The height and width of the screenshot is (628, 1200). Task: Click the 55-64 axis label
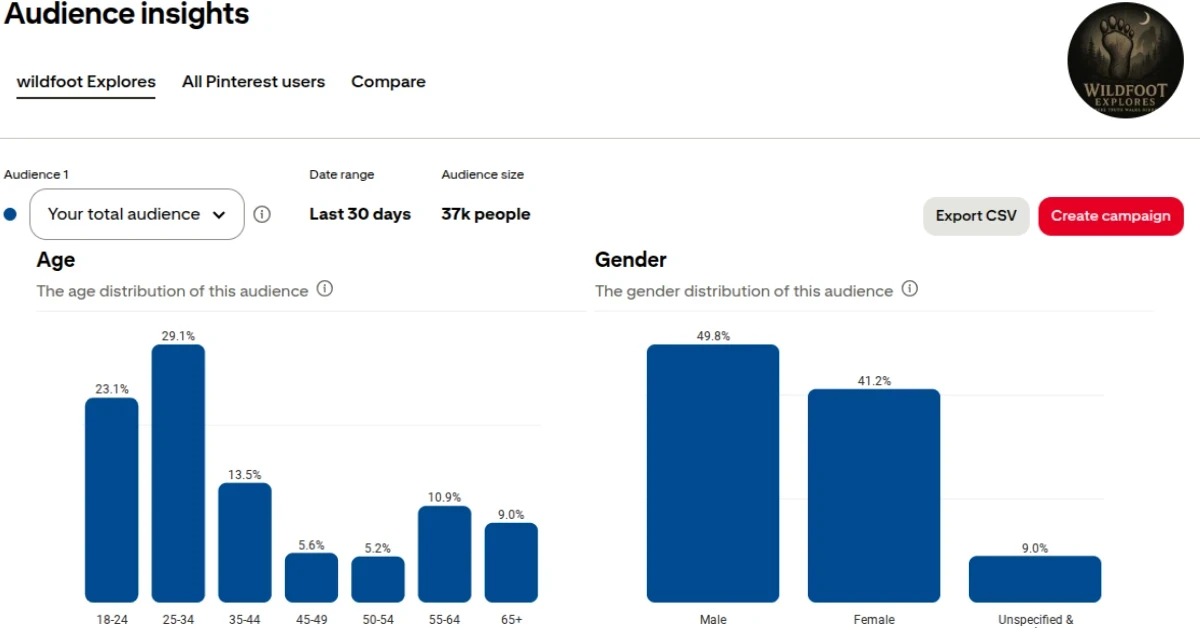(445, 620)
